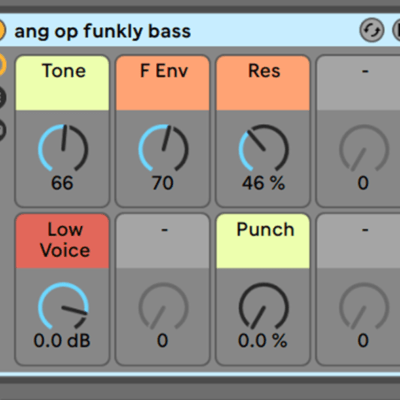Click the Res value 46 %

[263, 183]
